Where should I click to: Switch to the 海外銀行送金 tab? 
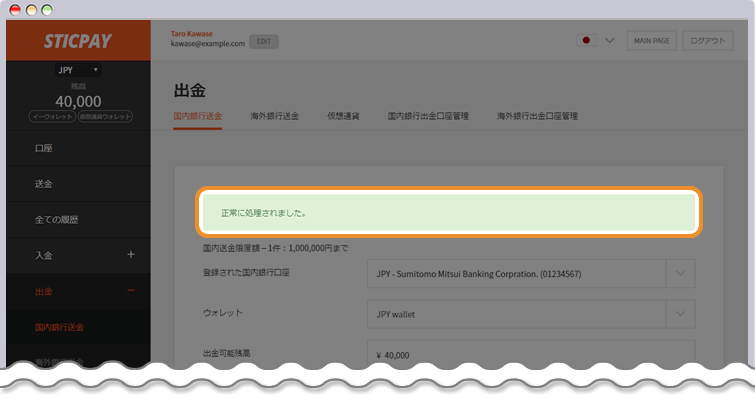[x=274, y=116]
